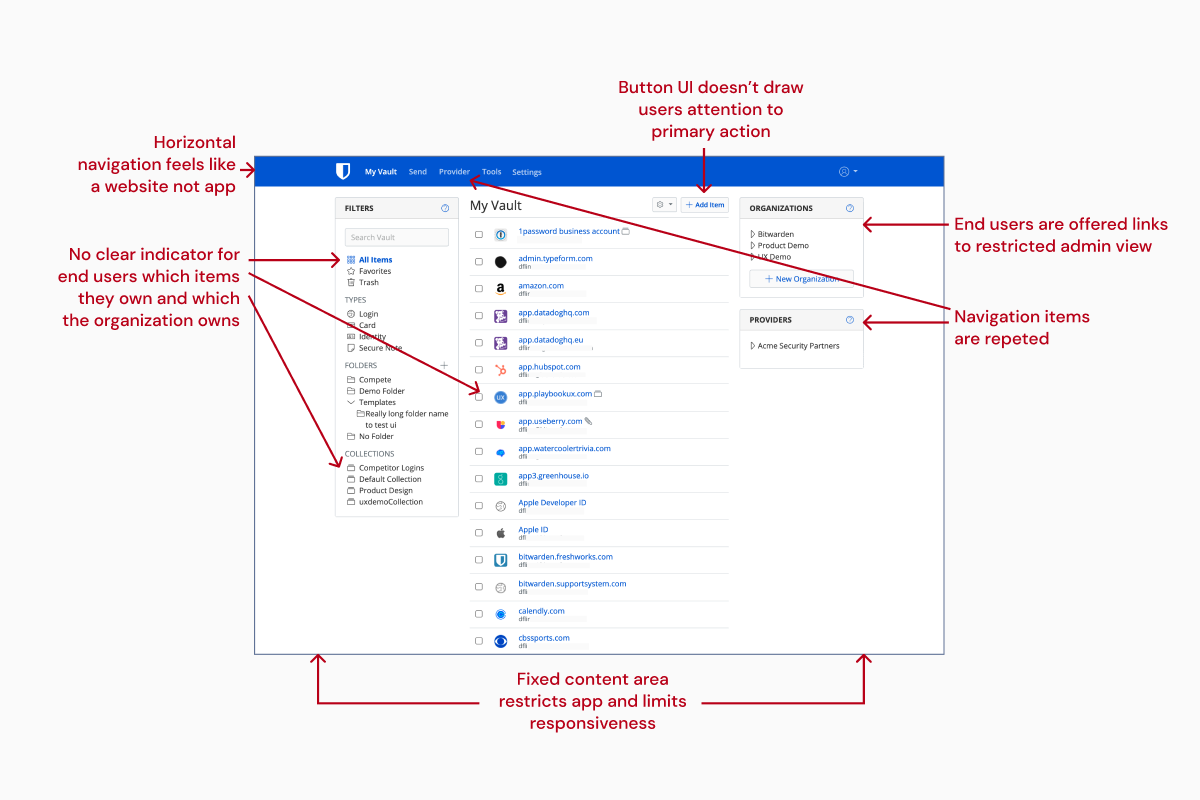Click the Greenhouse green icon
Viewport: 1200px width, 800px height.
tap(501, 479)
